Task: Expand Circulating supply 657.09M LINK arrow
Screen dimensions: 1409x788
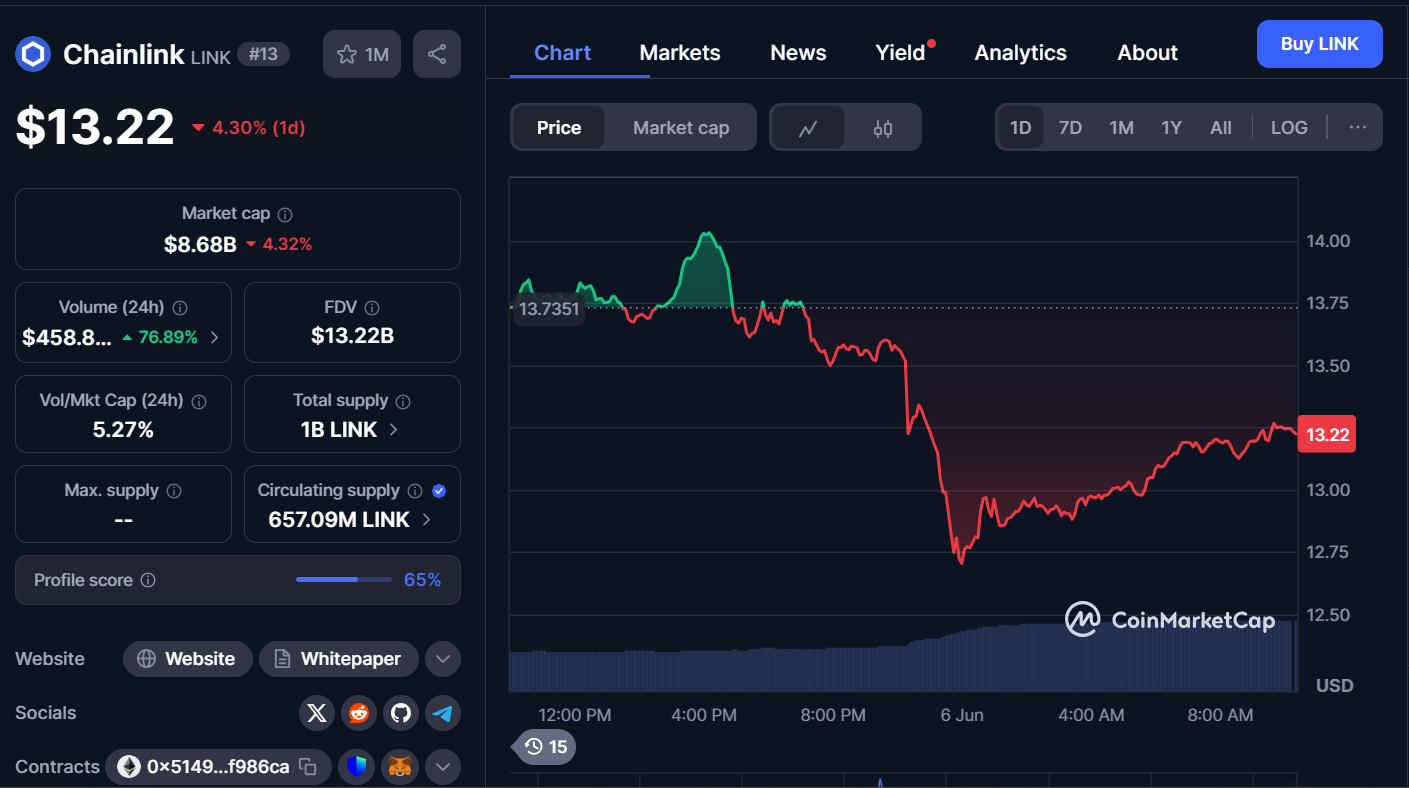Action: tap(426, 520)
